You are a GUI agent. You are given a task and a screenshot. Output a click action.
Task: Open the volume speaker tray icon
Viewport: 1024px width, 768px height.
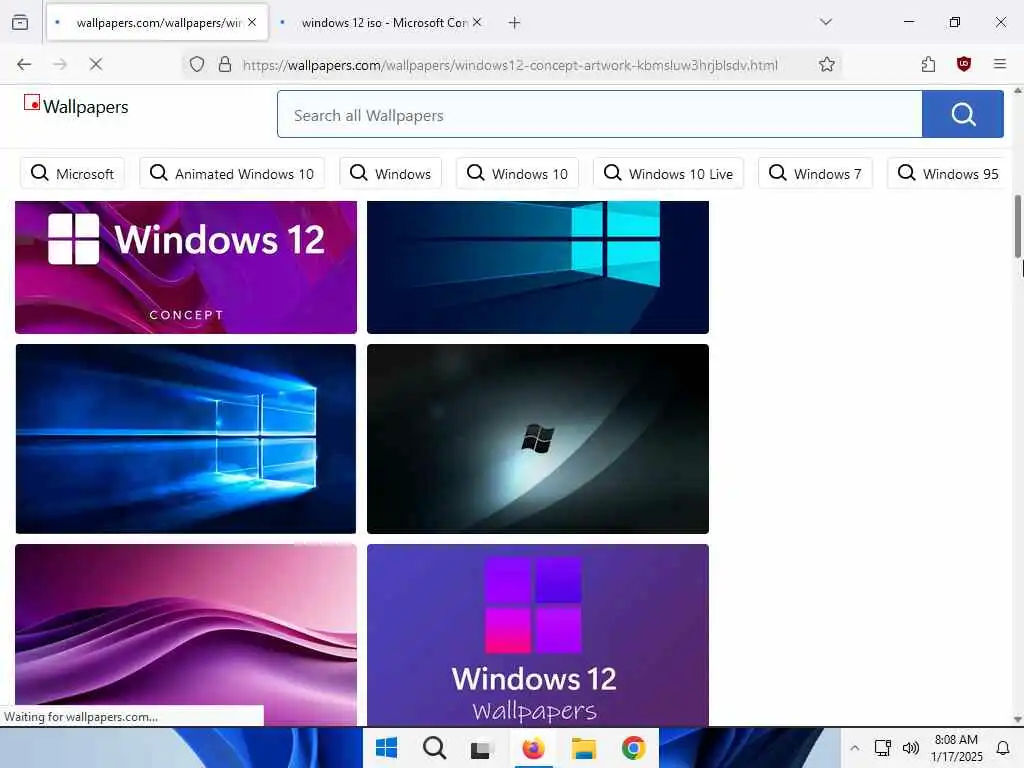point(910,748)
